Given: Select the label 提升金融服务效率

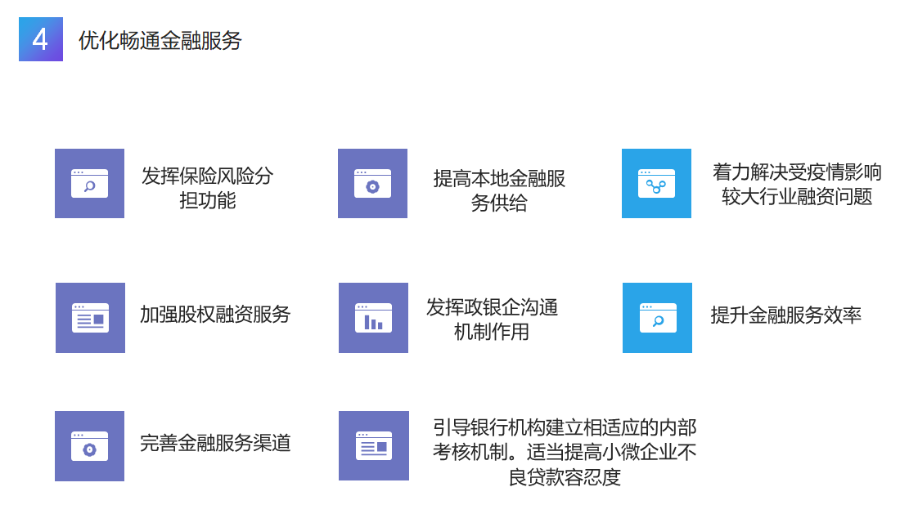Looking at the screenshot, I should (786, 315).
